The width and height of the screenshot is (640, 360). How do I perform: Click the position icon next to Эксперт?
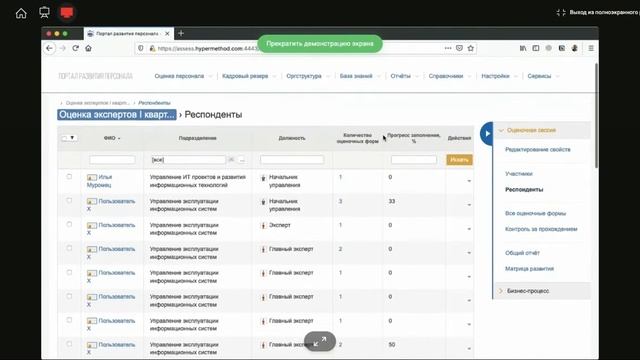[x=263, y=225]
